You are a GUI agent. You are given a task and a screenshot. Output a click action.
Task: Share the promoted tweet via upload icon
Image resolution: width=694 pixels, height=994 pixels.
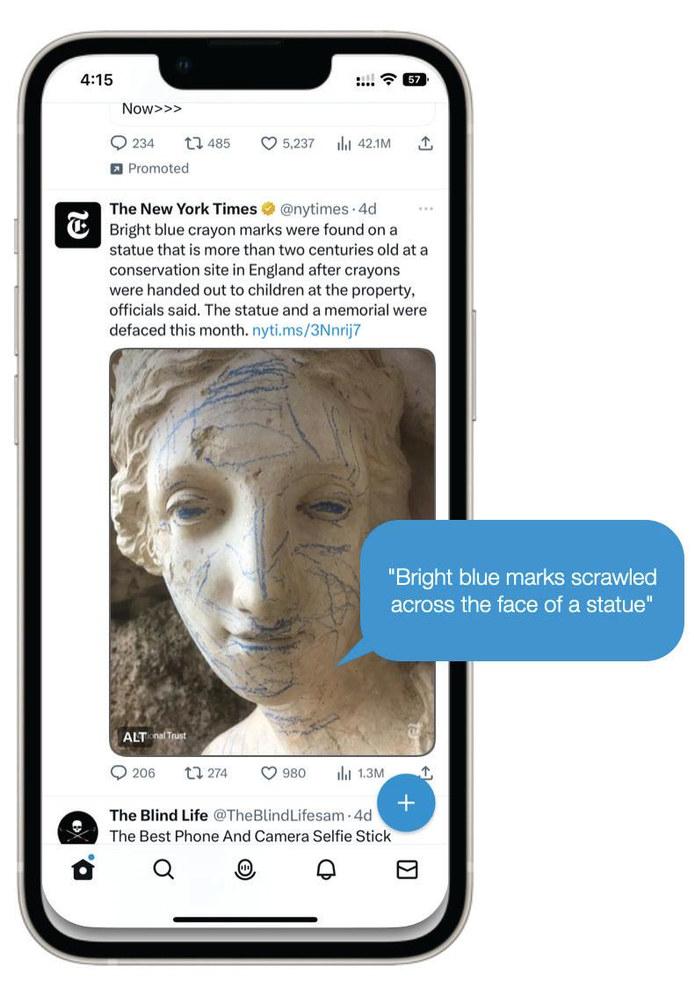tap(426, 143)
